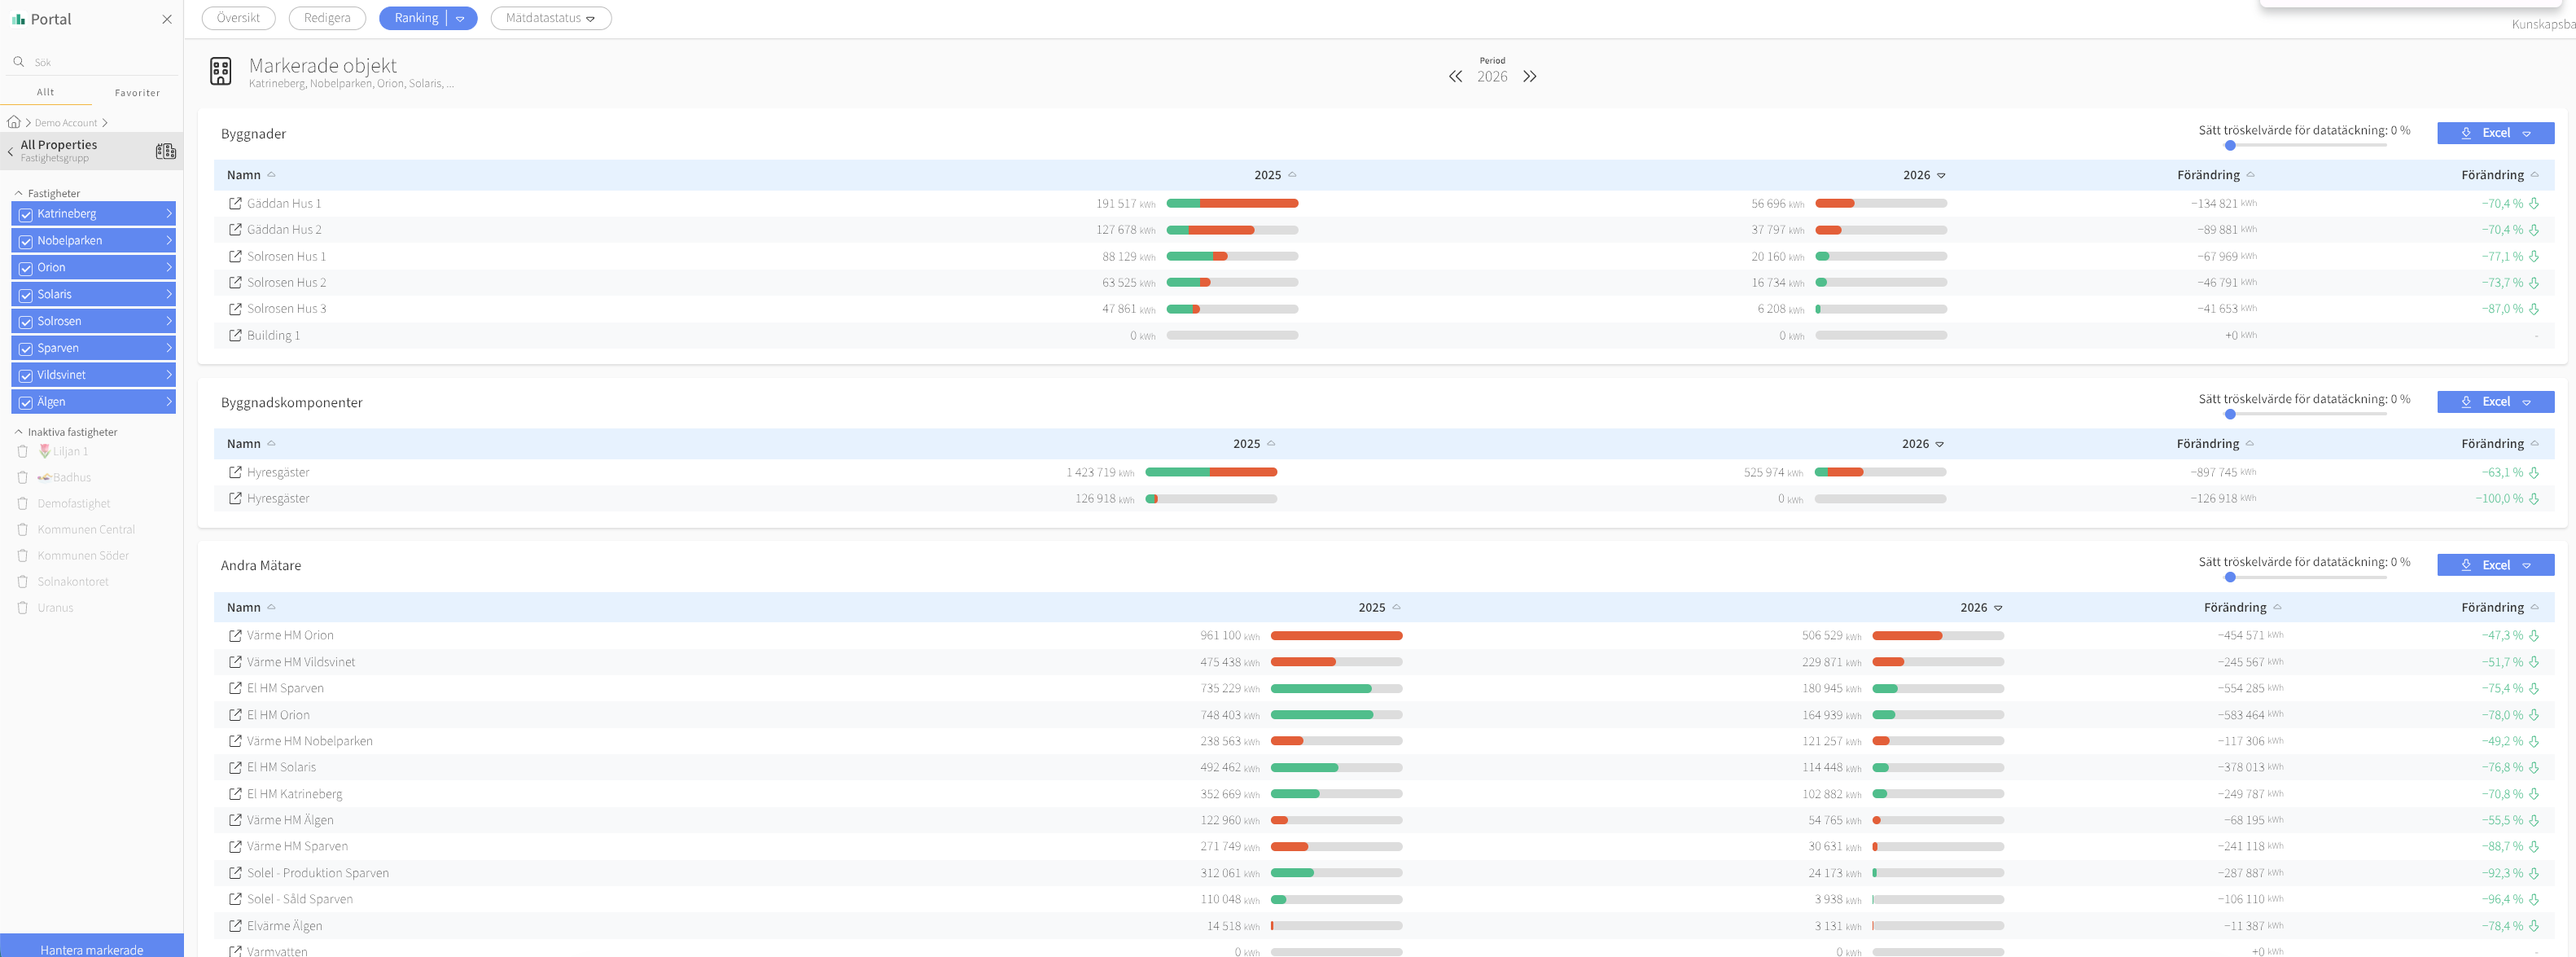Screen dimensions: 2576x957
Task: Open the external link icon for Building 1
Action: (235, 335)
